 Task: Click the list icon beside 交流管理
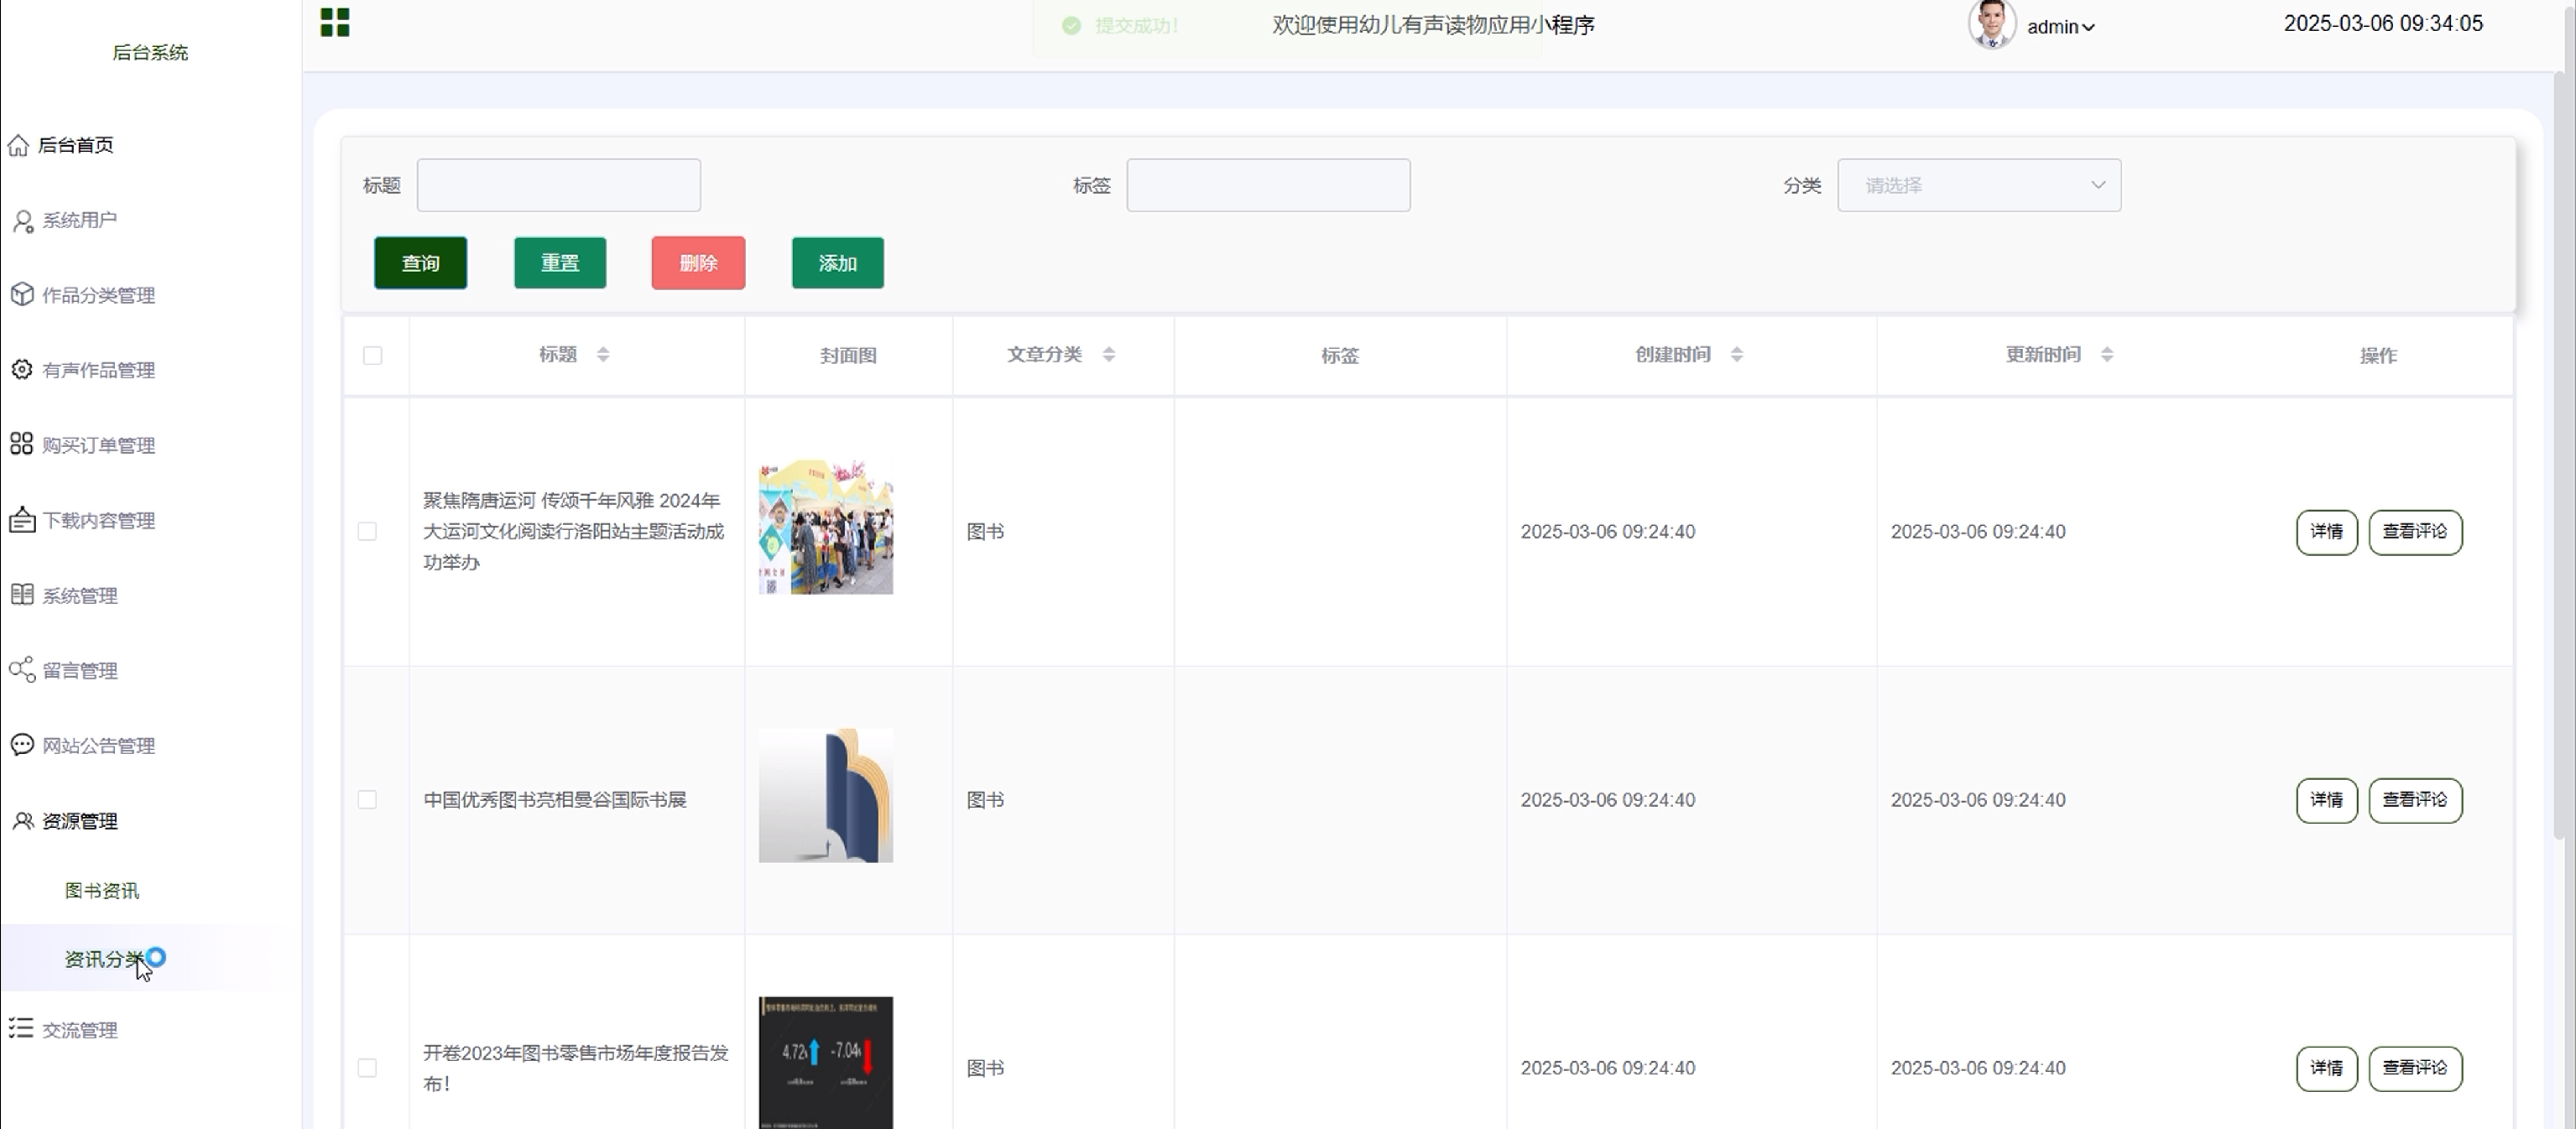point(21,1029)
